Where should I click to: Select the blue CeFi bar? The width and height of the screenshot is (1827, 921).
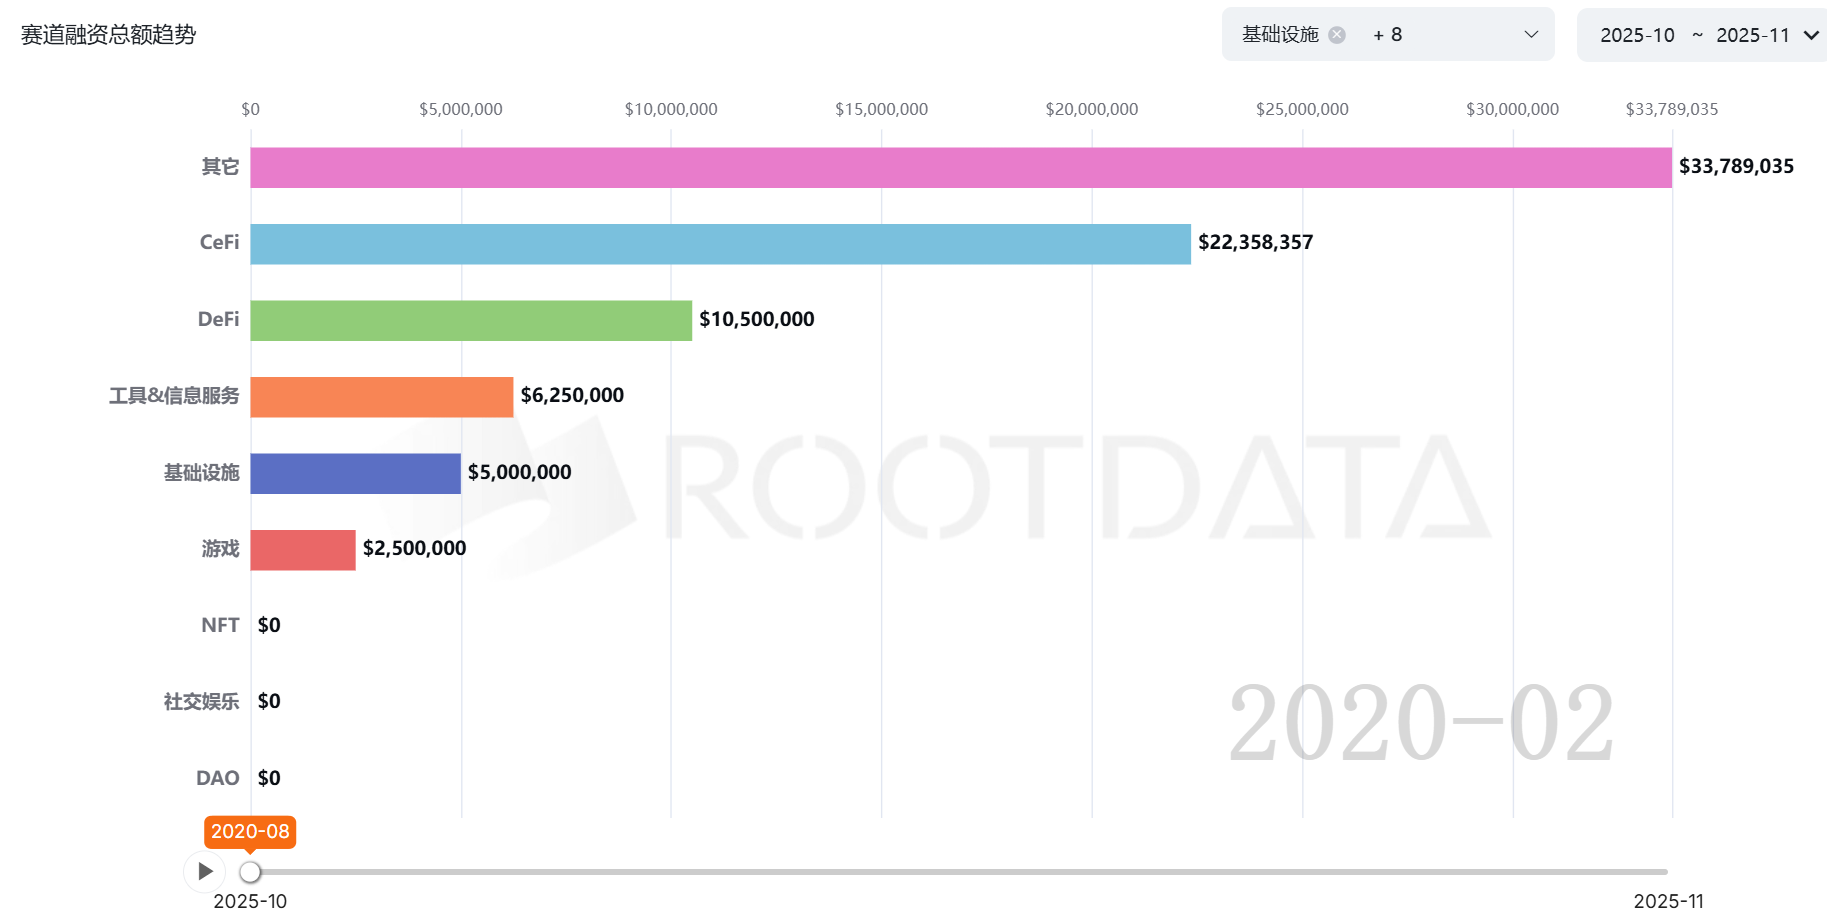[x=720, y=244]
